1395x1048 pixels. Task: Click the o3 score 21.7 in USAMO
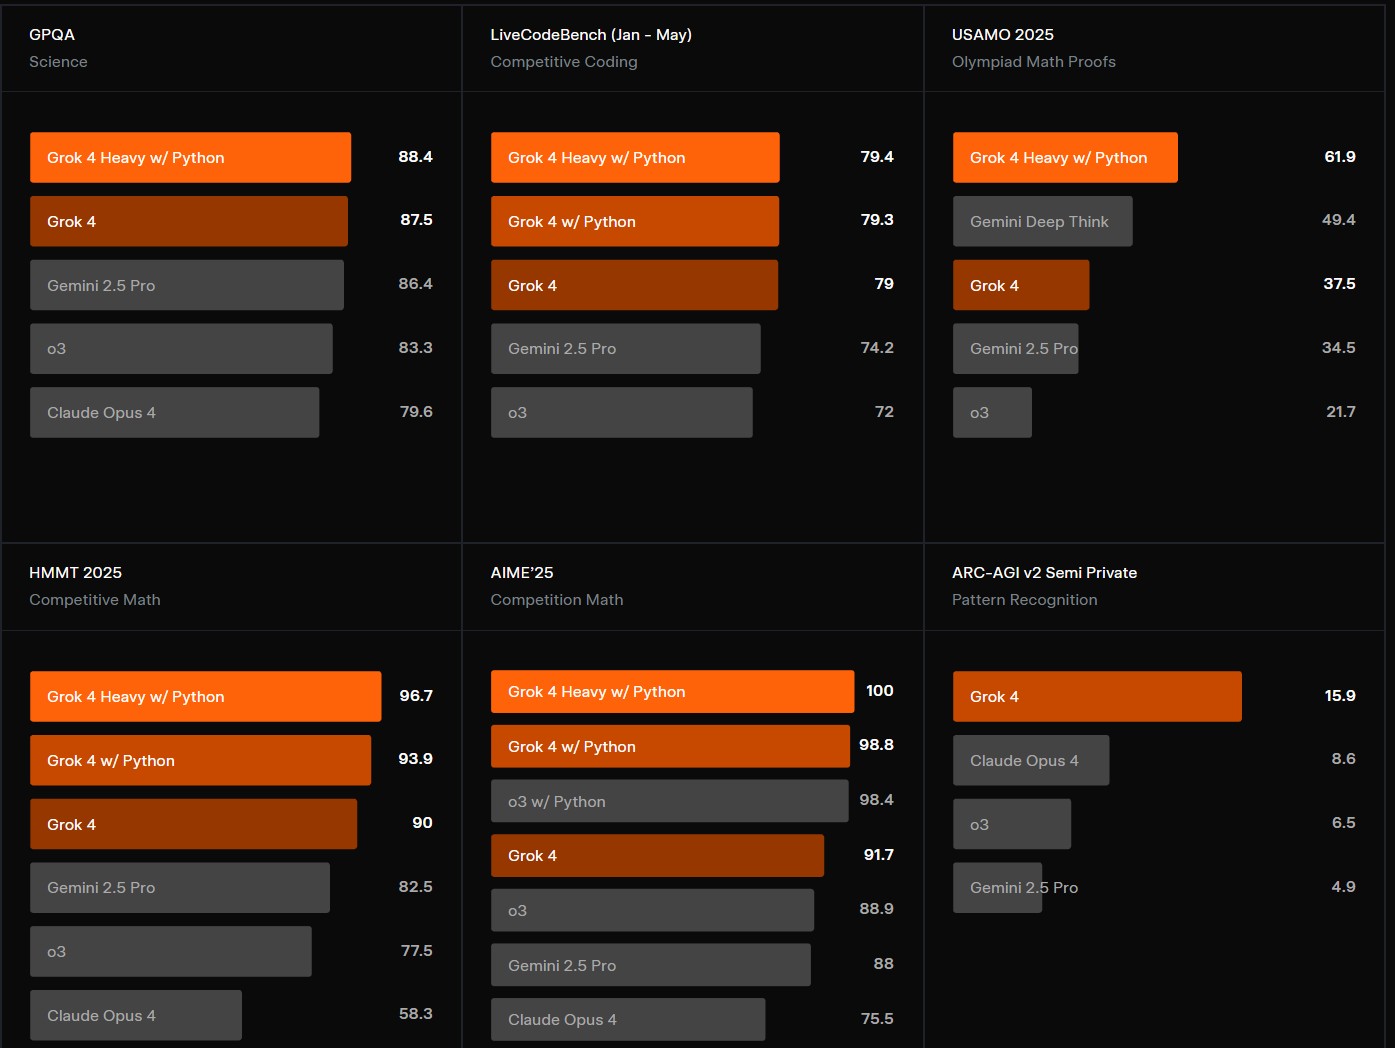tap(1341, 412)
